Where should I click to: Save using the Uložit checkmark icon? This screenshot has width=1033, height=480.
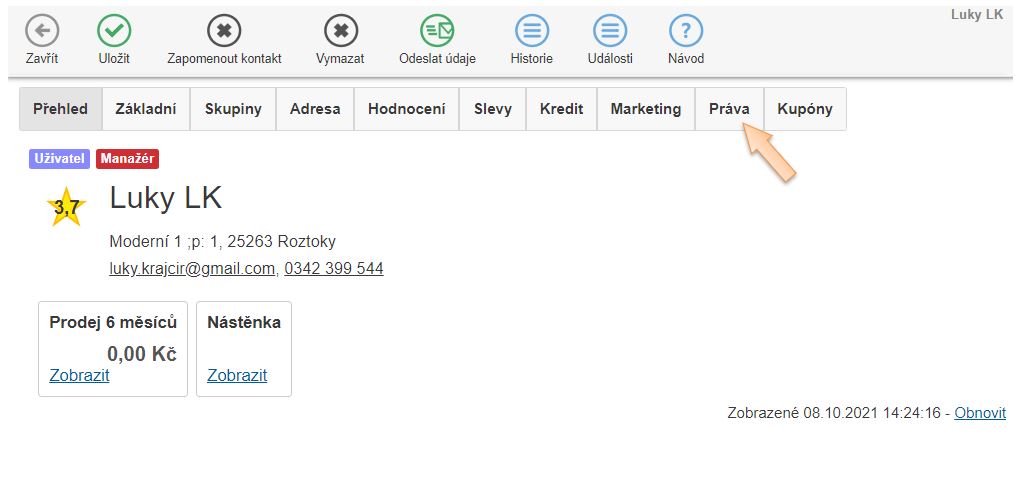click(114, 31)
